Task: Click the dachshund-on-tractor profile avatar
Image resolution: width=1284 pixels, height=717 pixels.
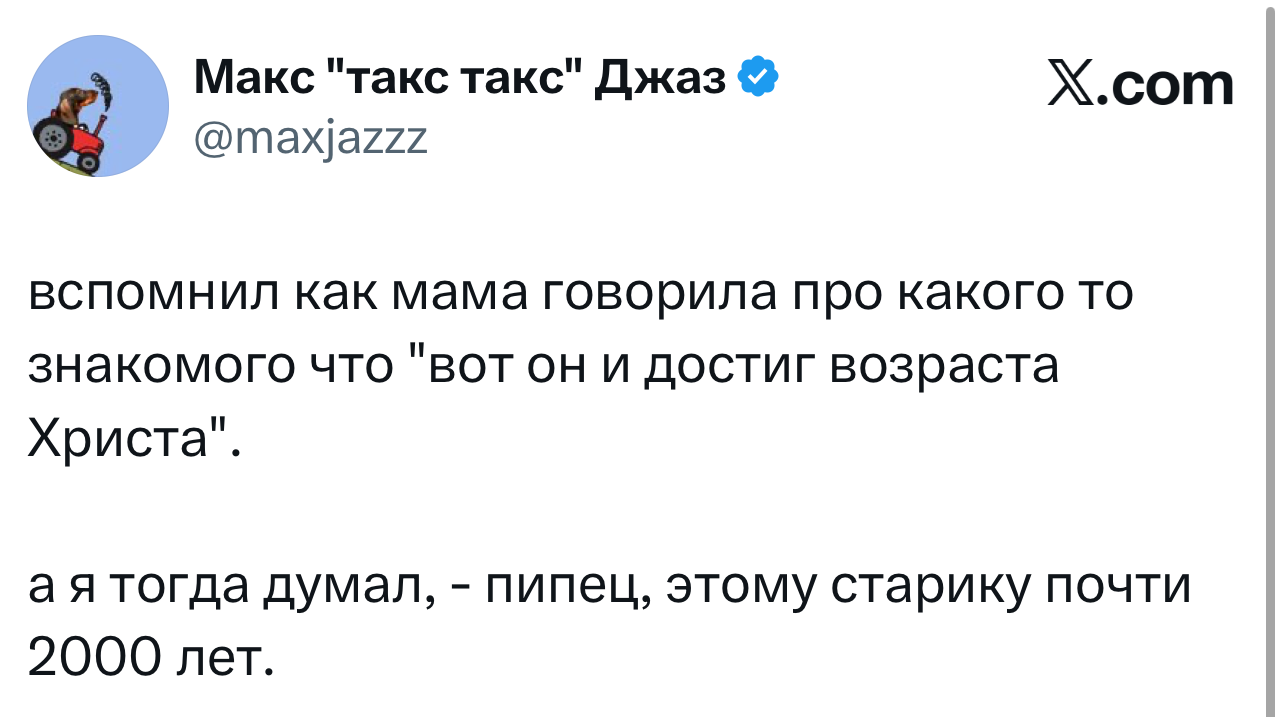Action: coord(98,106)
